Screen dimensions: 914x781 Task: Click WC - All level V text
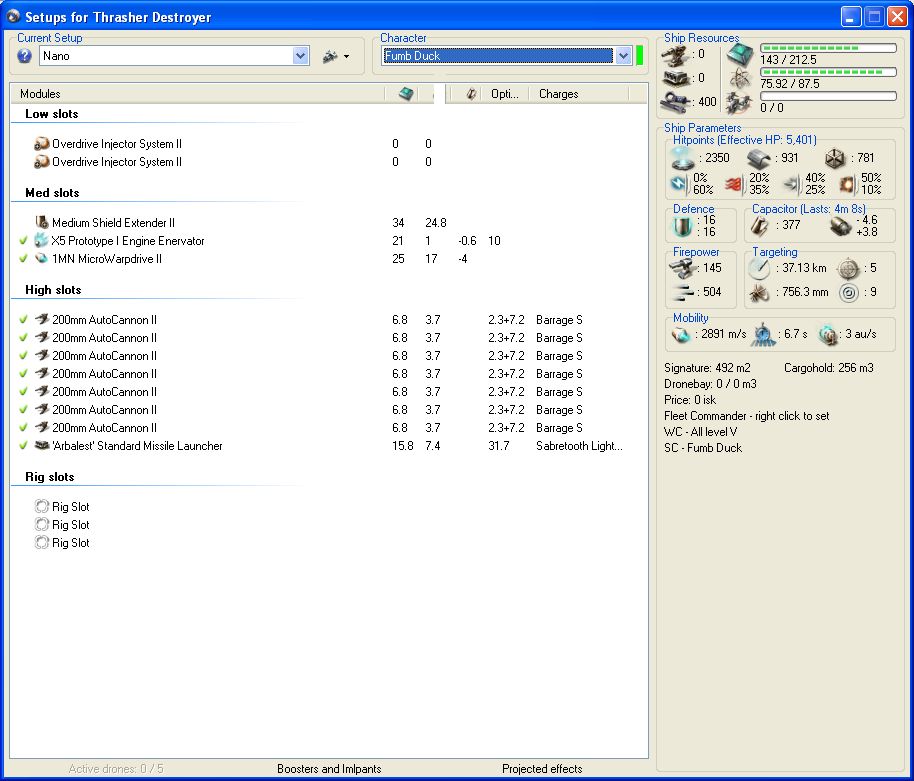click(701, 432)
